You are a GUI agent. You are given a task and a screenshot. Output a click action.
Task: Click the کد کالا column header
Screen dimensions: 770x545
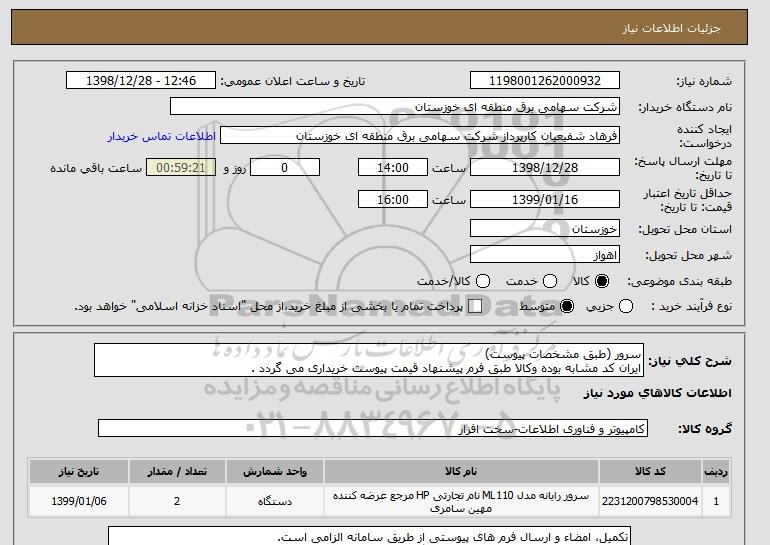tap(650, 471)
